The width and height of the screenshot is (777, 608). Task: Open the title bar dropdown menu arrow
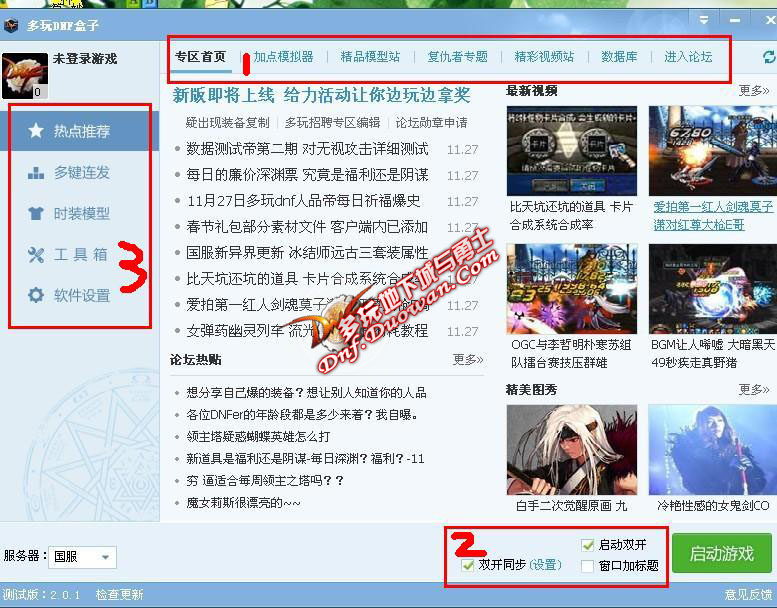[x=704, y=20]
